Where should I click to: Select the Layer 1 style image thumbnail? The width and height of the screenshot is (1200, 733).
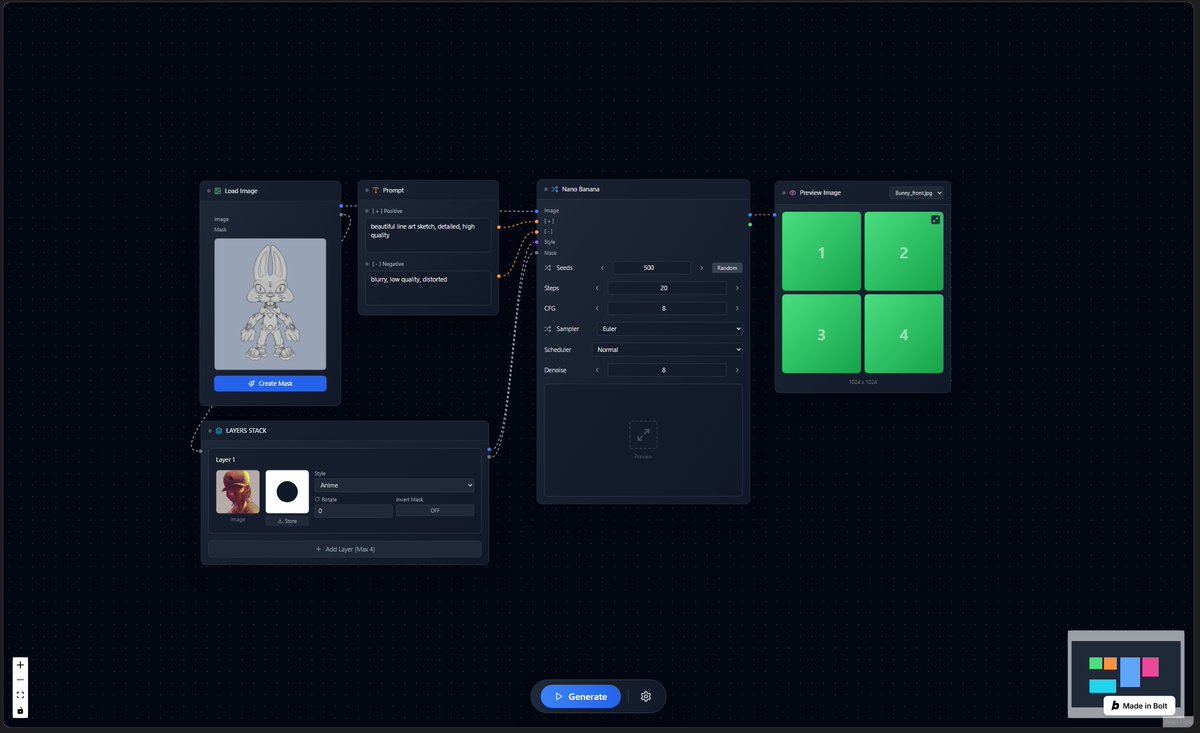[238, 492]
